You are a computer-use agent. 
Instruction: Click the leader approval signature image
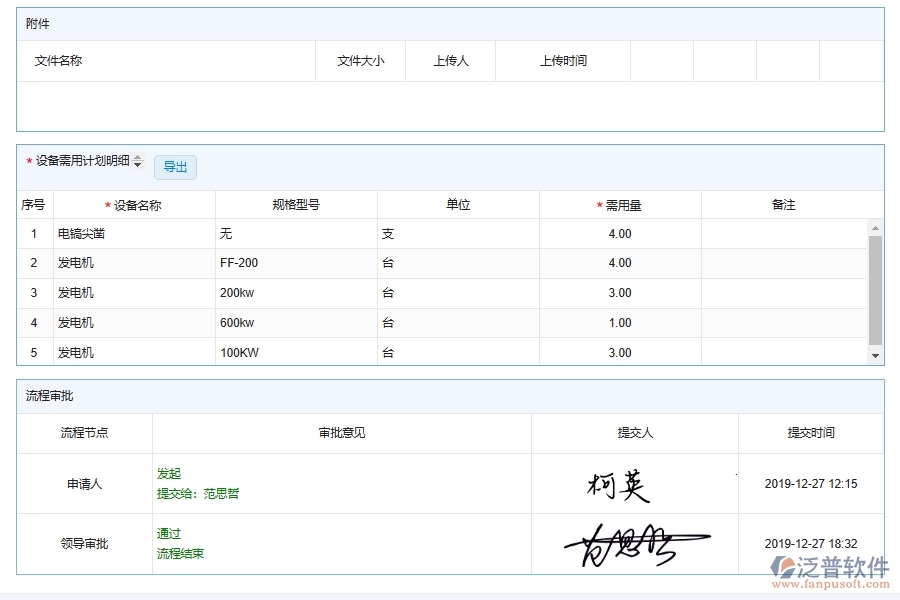point(628,543)
